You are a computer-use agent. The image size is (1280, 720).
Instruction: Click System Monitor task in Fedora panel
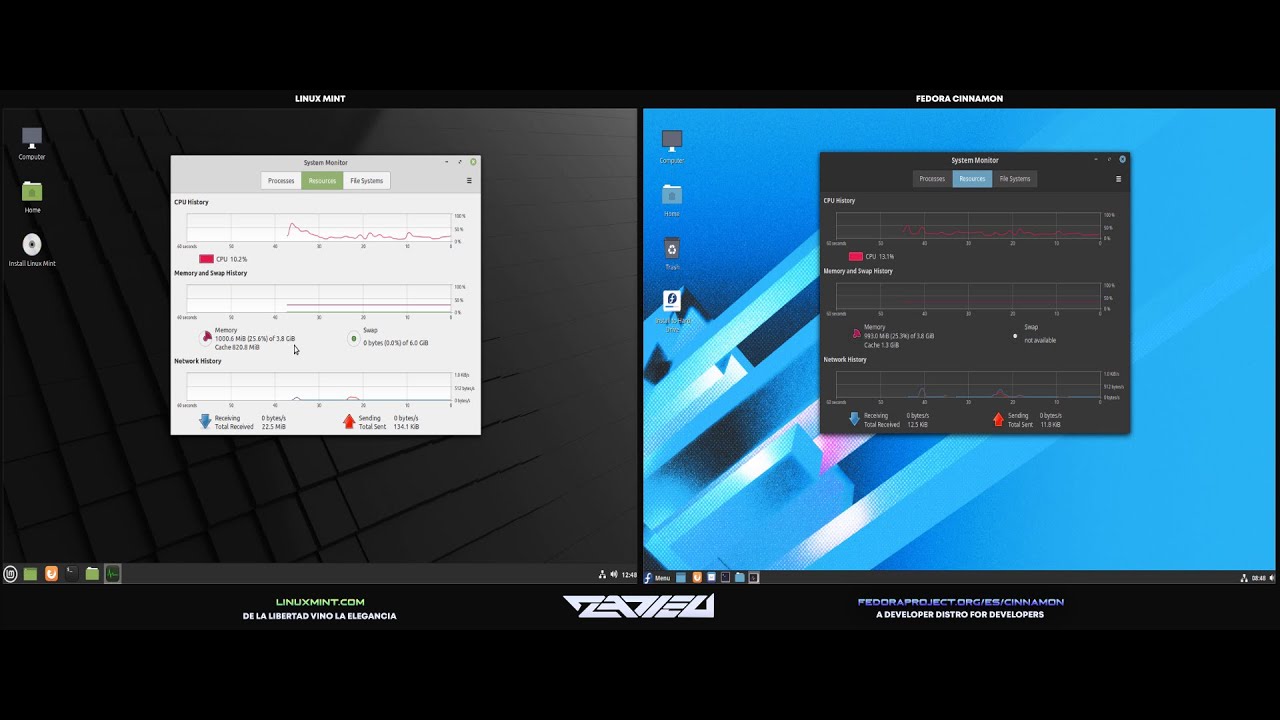click(753, 577)
